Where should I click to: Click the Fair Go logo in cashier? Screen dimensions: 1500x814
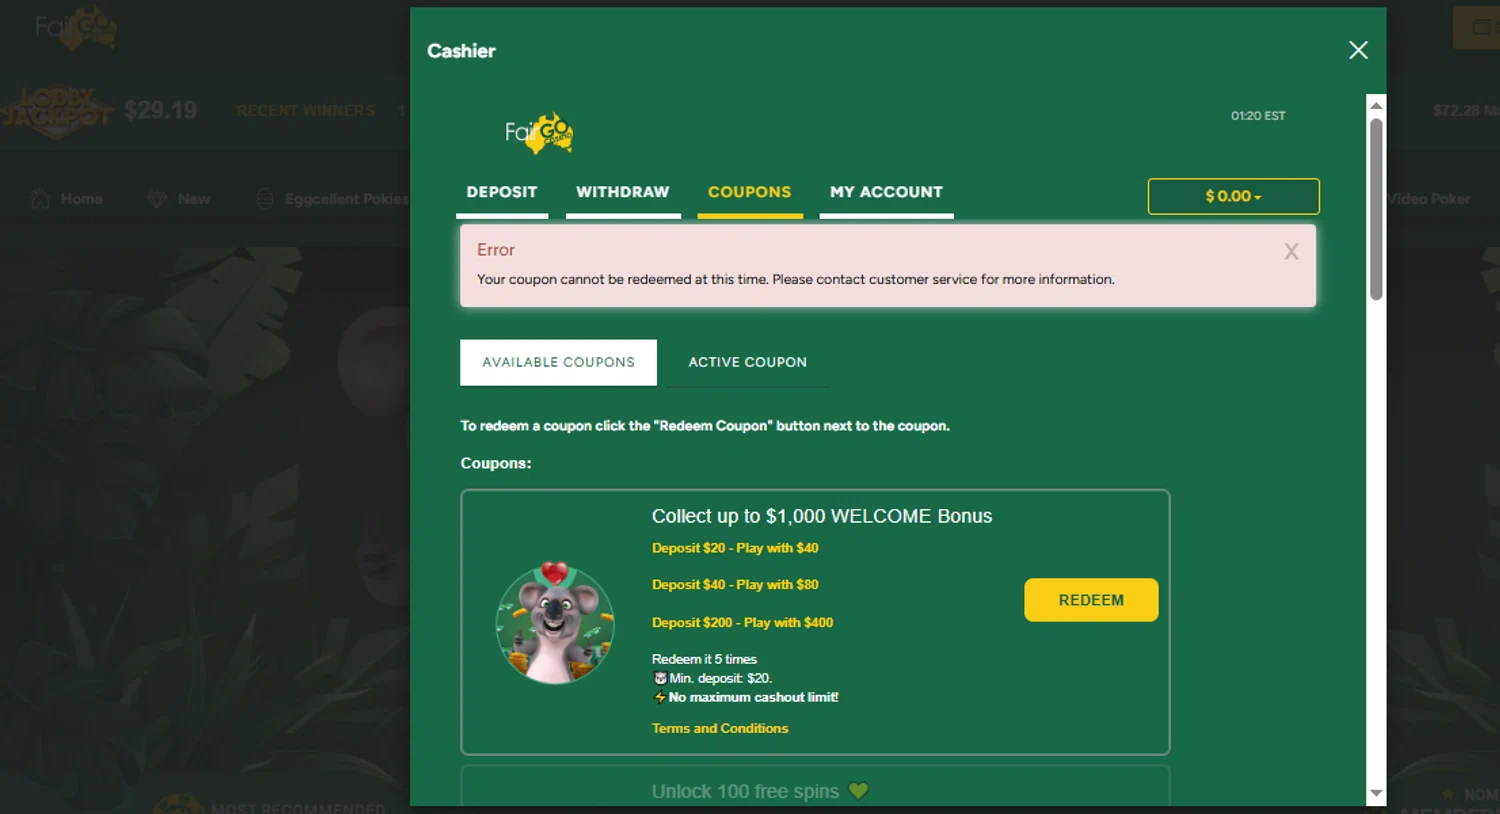(x=539, y=133)
